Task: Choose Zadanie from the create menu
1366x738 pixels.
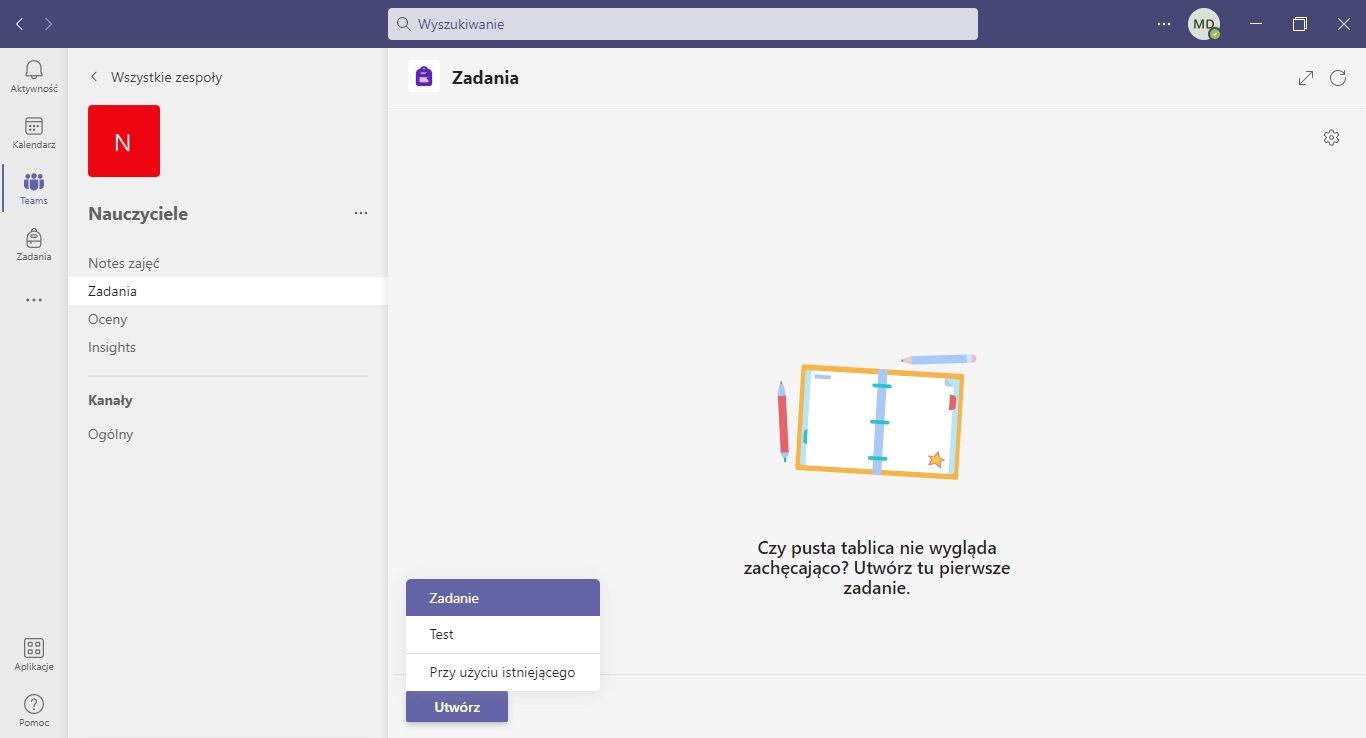Action: coord(502,598)
